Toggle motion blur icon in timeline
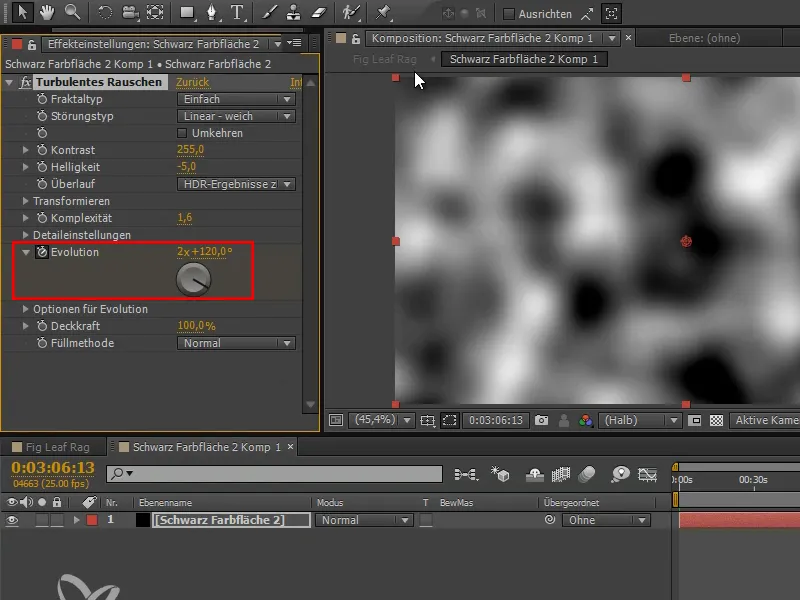The image size is (800, 600). pyautogui.click(x=587, y=474)
